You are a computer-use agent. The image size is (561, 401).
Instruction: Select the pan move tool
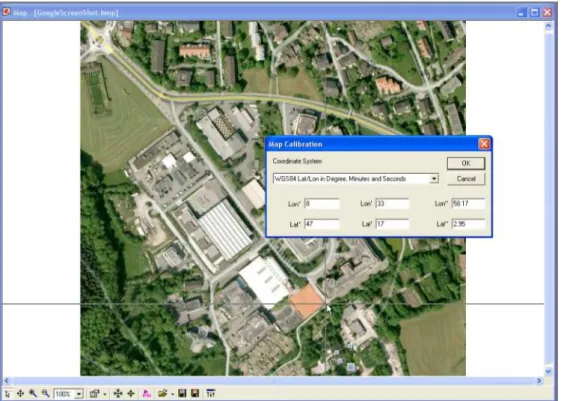click(20, 393)
